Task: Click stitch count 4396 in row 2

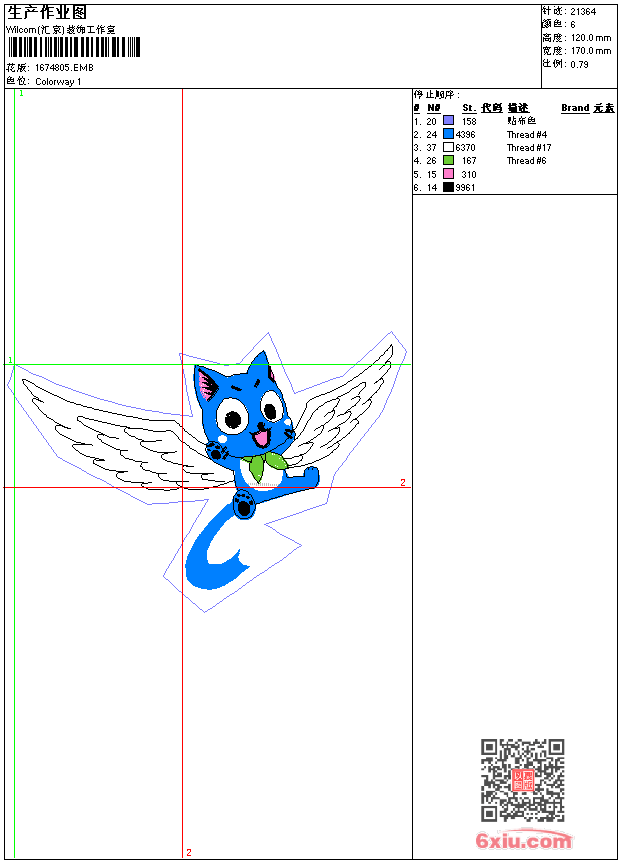Action: coord(465,134)
